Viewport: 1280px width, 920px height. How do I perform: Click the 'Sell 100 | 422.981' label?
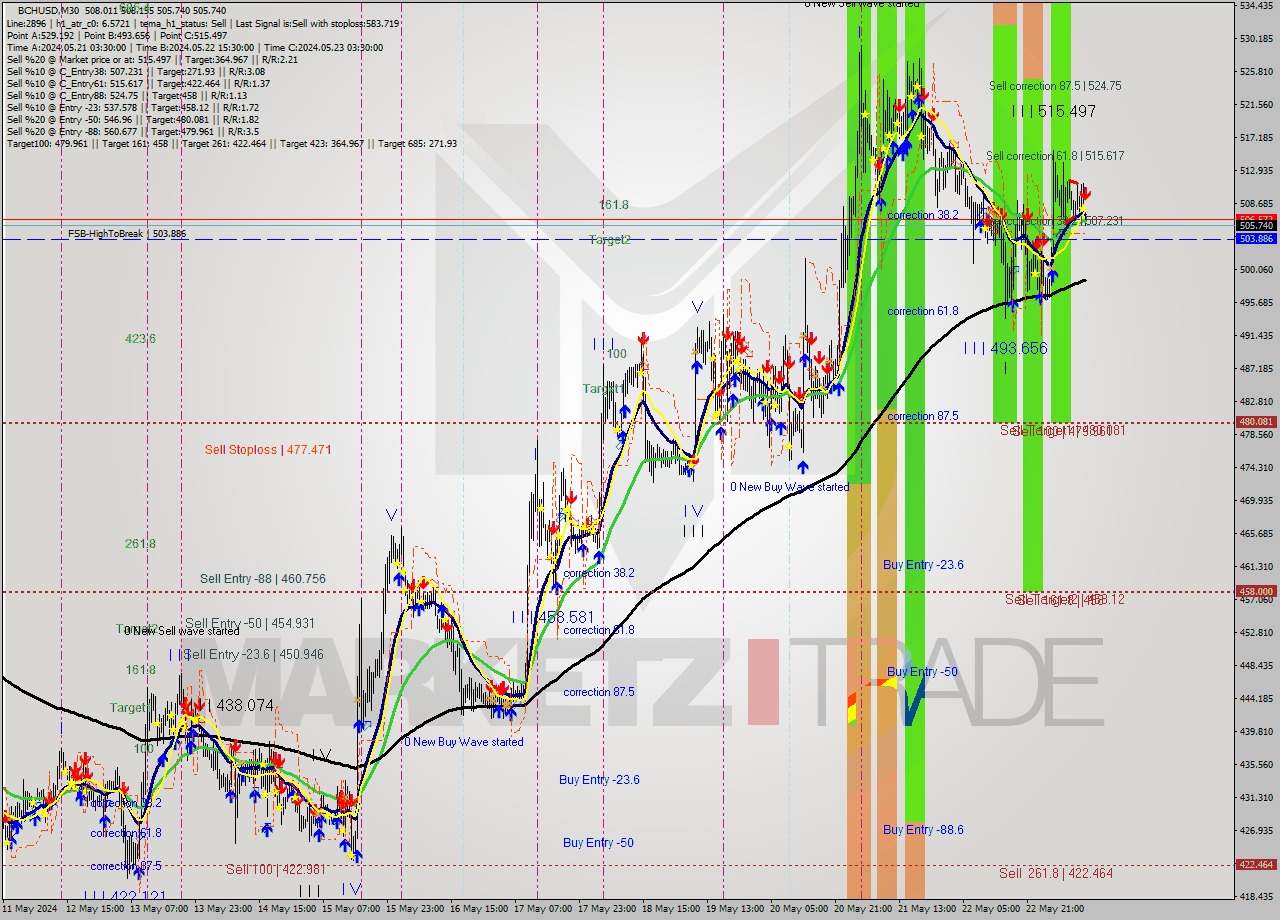[276, 869]
